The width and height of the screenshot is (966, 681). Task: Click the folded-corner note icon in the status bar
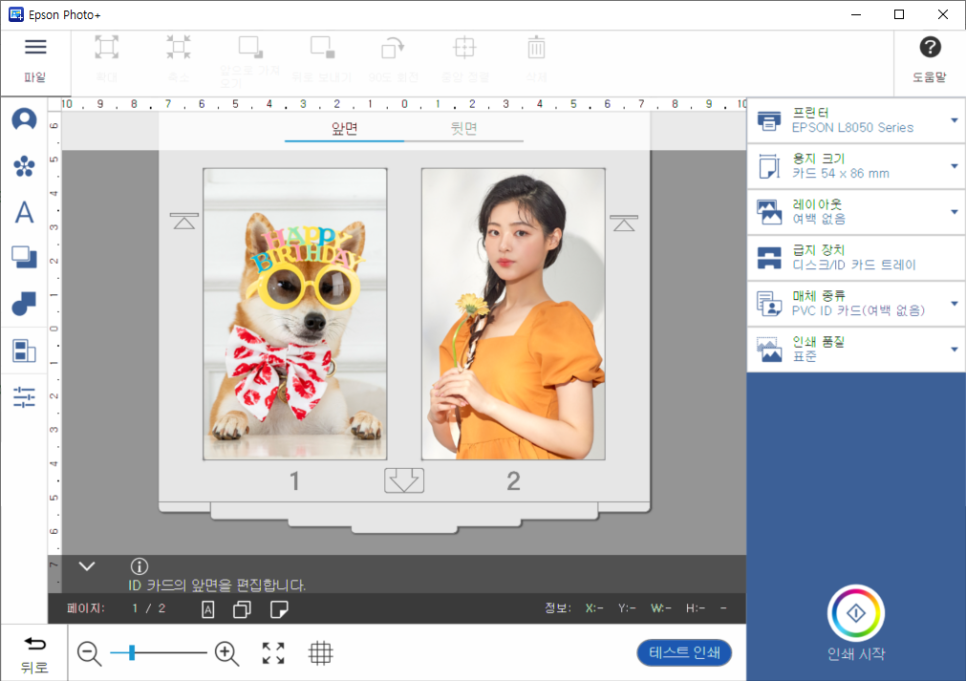pyautogui.click(x=279, y=609)
